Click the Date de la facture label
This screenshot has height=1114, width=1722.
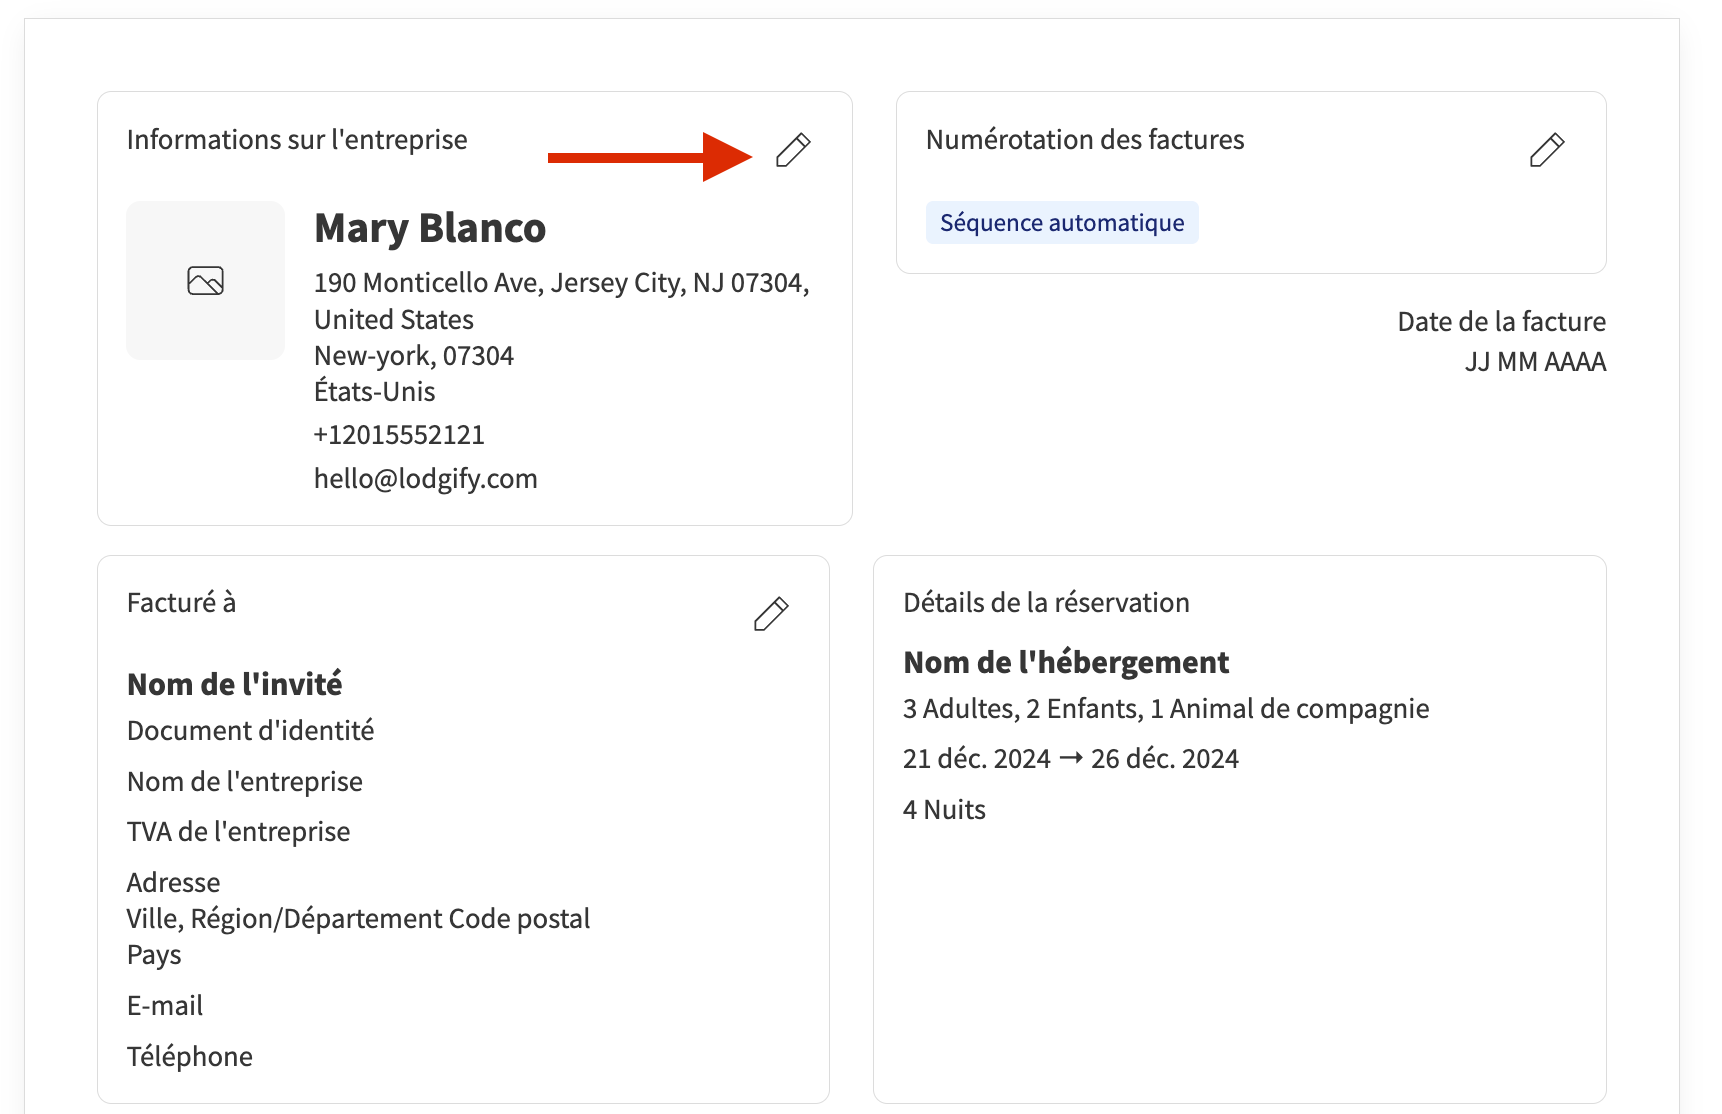(1501, 322)
